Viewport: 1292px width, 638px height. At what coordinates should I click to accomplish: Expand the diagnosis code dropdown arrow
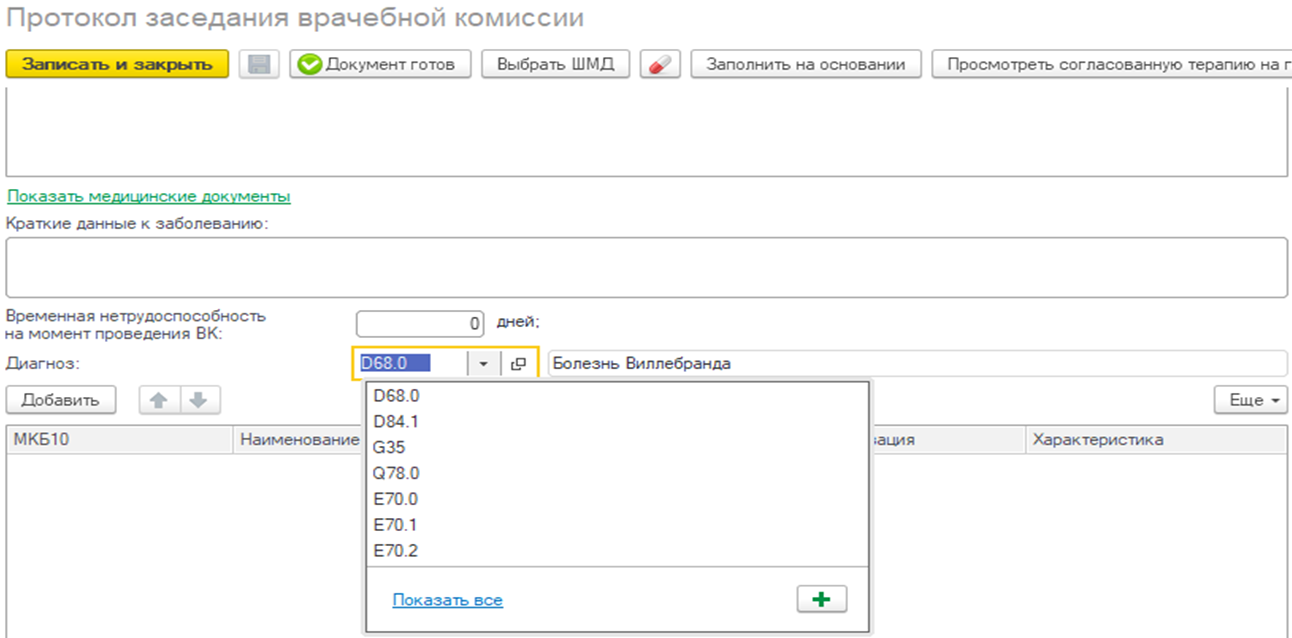(484, 364)
